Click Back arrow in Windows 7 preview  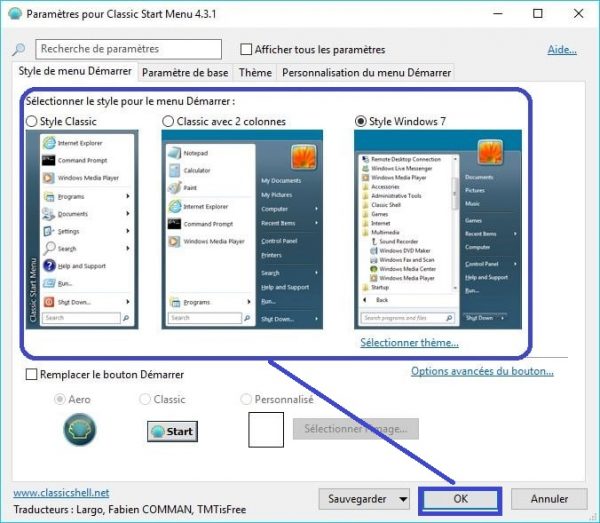coord(365,300)
